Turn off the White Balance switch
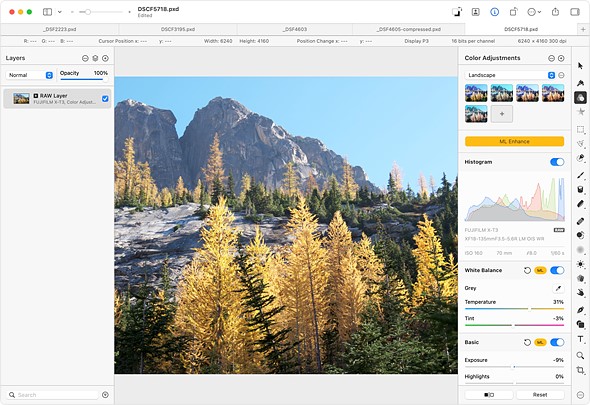590x405 pixels. coord(557,270)
